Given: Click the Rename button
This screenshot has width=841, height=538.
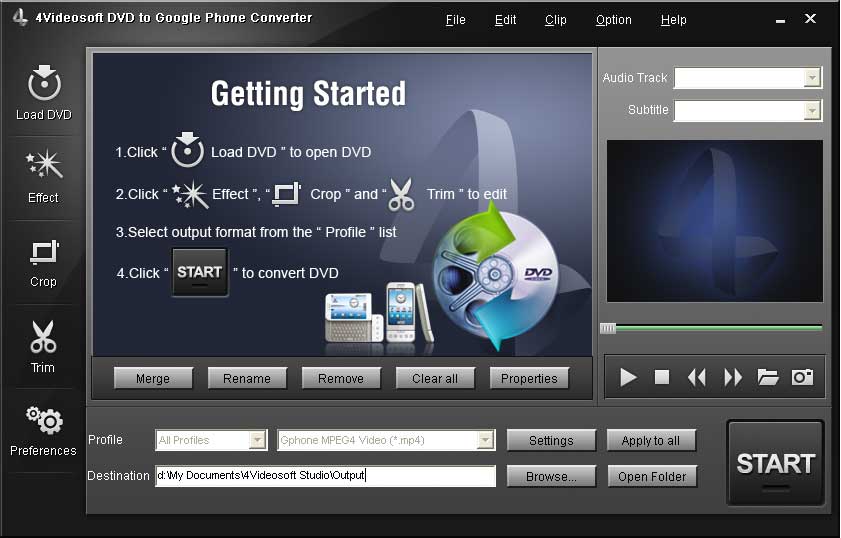Looking at the screenshot, I should 247,378.
